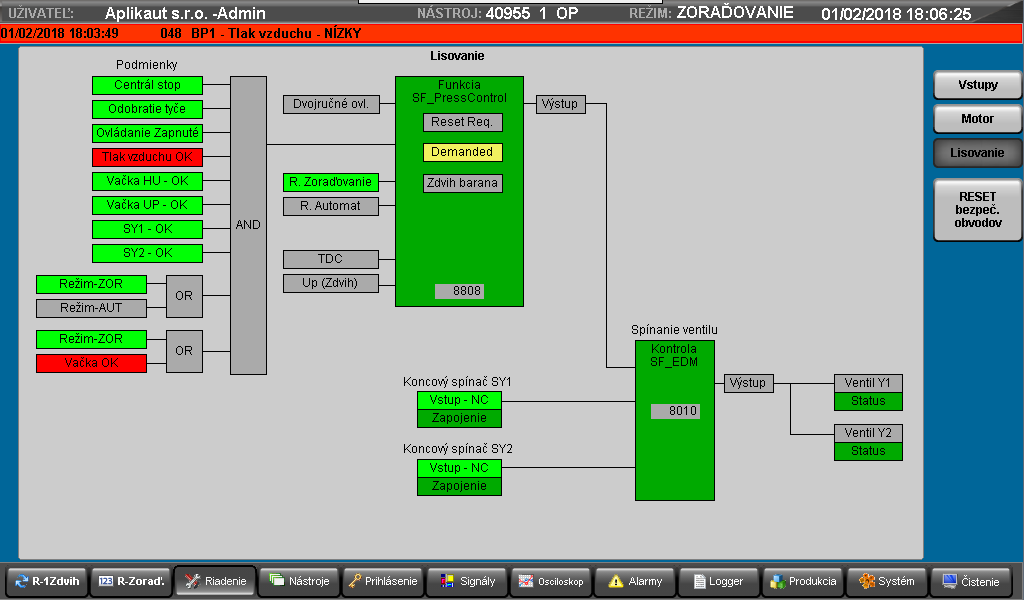Click Reset Req. in SF_PressControl
1024x600 pixels.
coord(462,122)
